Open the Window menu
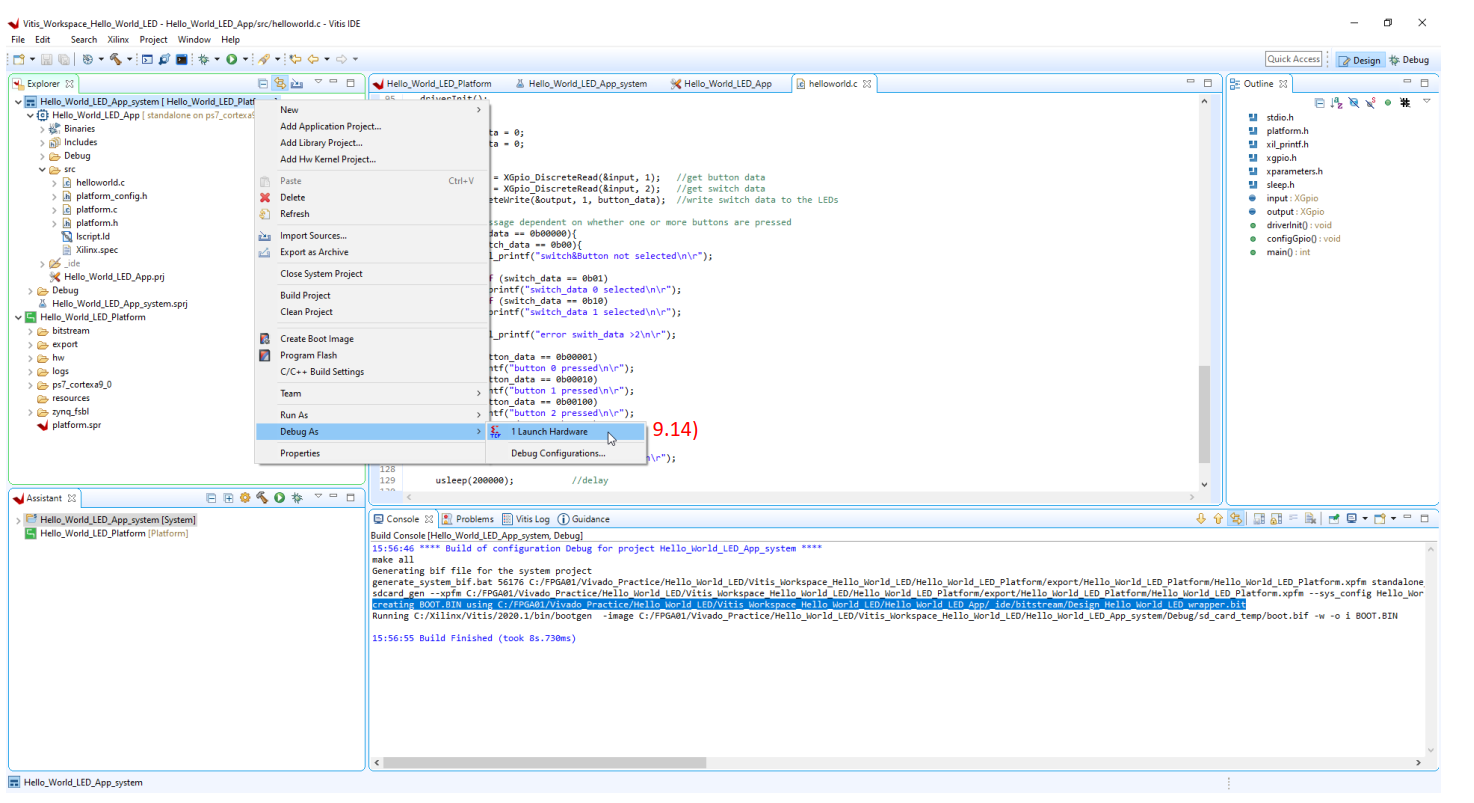Image resolution: width=1474 pixels, height=803 pixels. 194,40
